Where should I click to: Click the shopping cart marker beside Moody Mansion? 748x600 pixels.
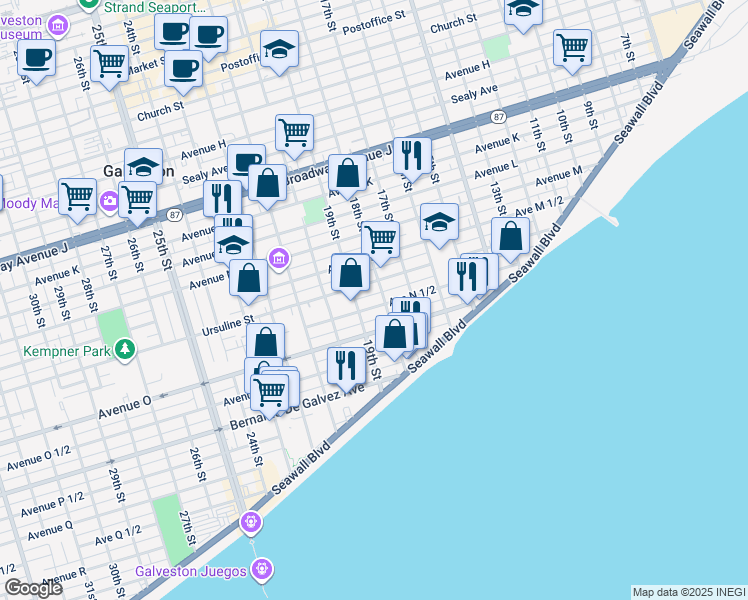click(77, 198)
